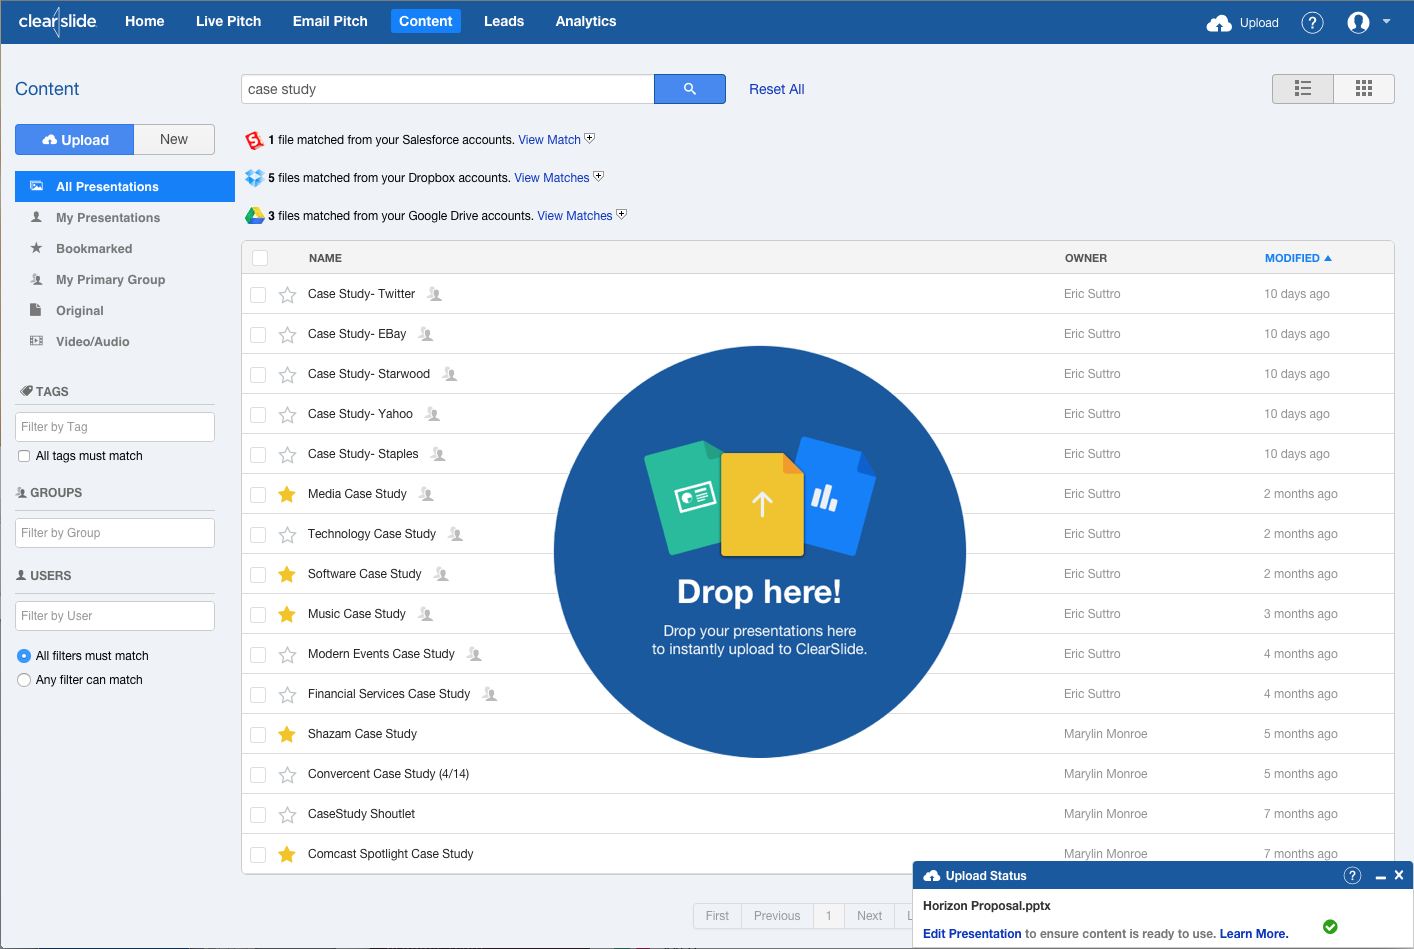Open the help question mark icon
This screenshot has height=949, width=1414.
coord(1312,22)
